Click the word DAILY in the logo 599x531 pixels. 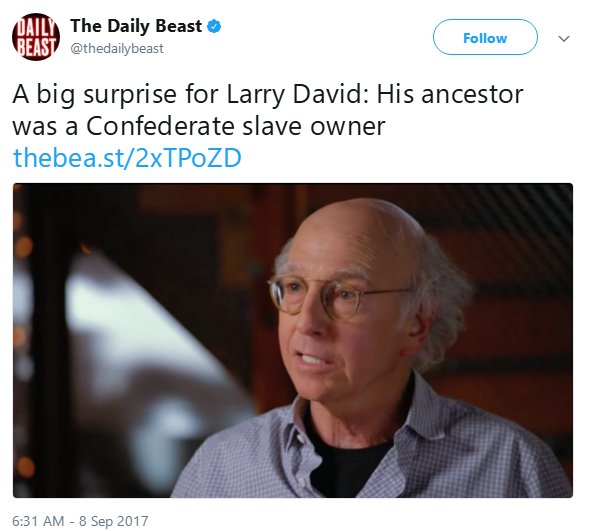pos(36,28)
